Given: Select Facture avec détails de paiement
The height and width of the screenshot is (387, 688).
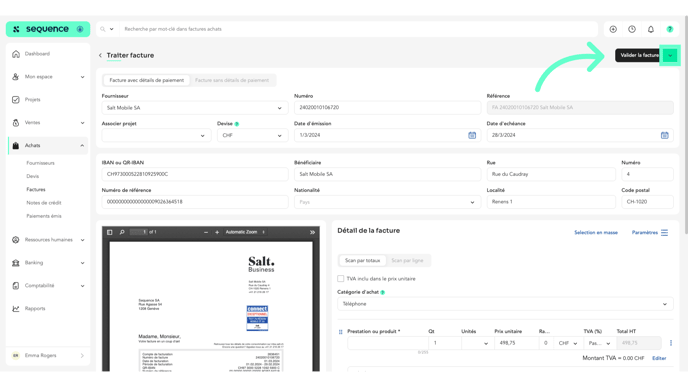Looking at the screenshot, I should 147,80.
